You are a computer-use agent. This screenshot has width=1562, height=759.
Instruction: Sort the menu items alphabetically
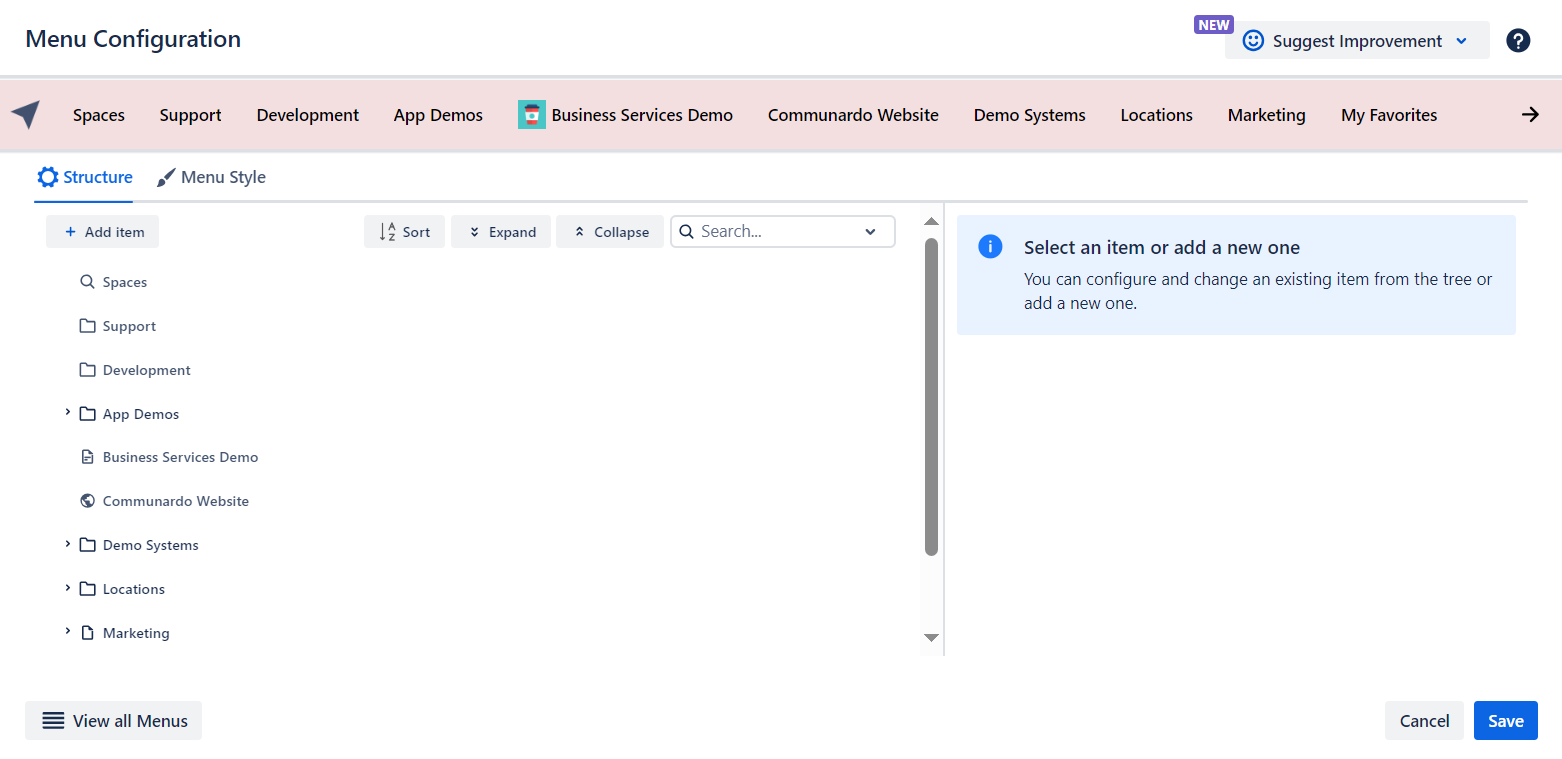point(405,232)
